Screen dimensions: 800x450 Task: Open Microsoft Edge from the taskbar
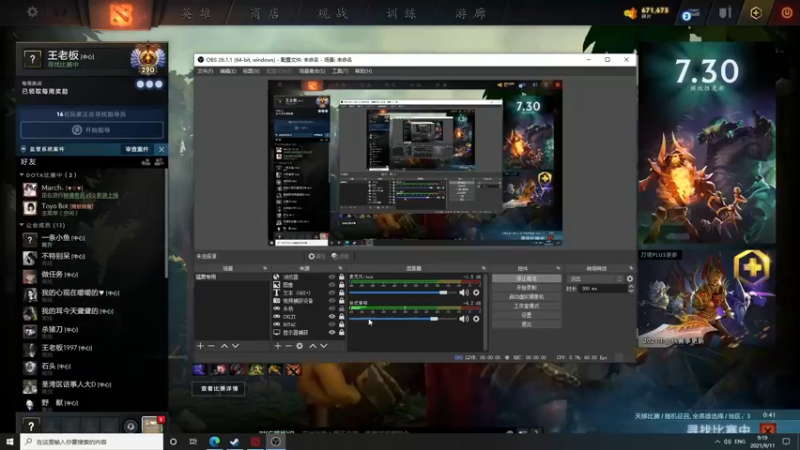pos(214,441)
